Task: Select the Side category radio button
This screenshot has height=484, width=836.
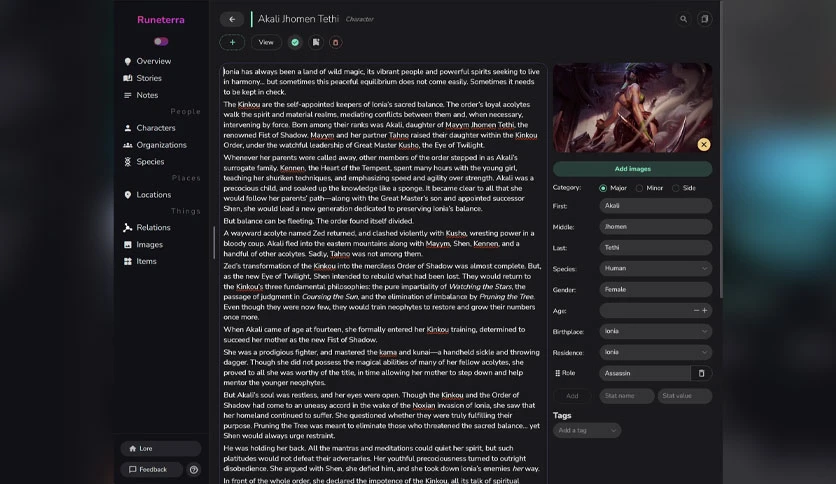Action: coord(676,188)
